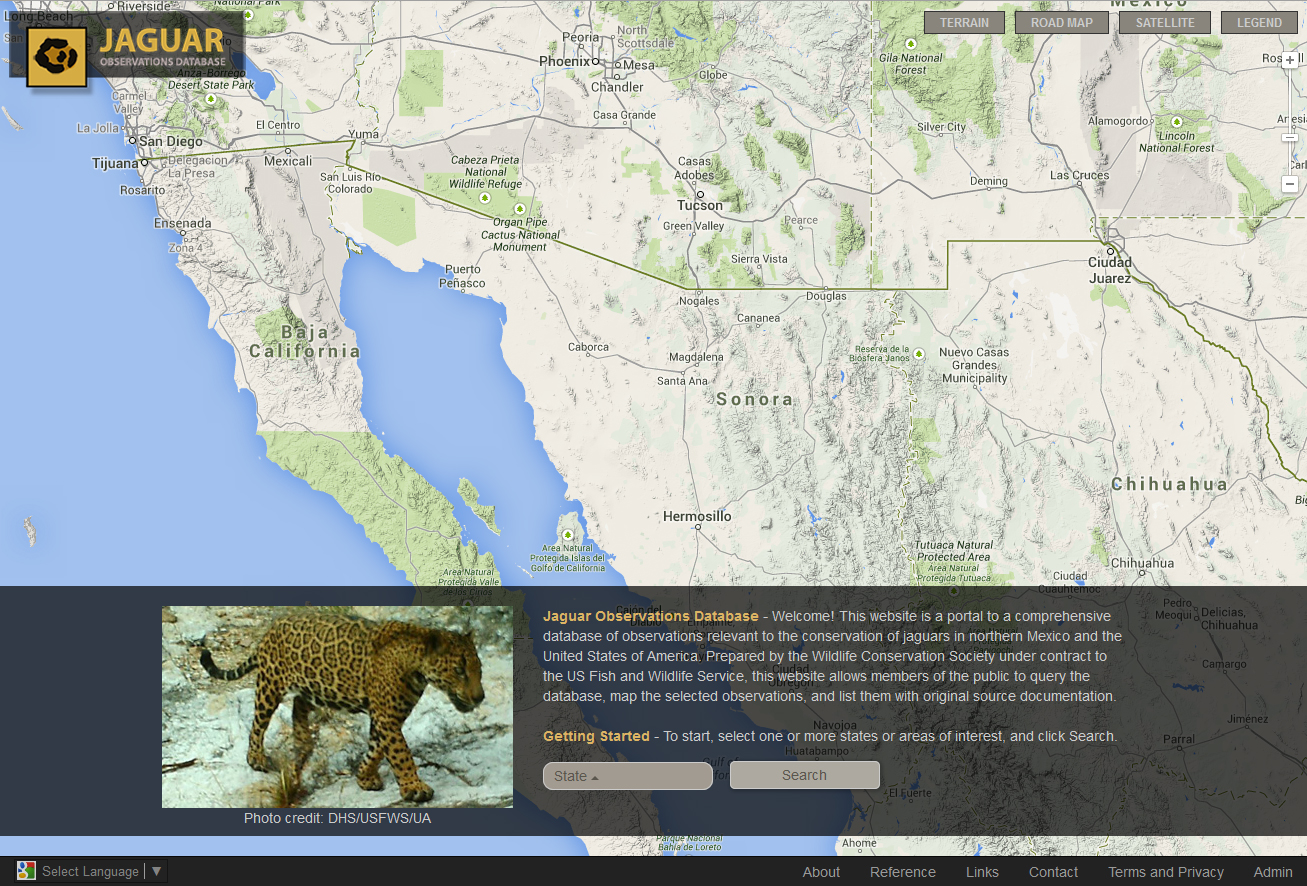Switch map to Terrain view
This screenshot has width=1307, height=886.
point(964,22)
